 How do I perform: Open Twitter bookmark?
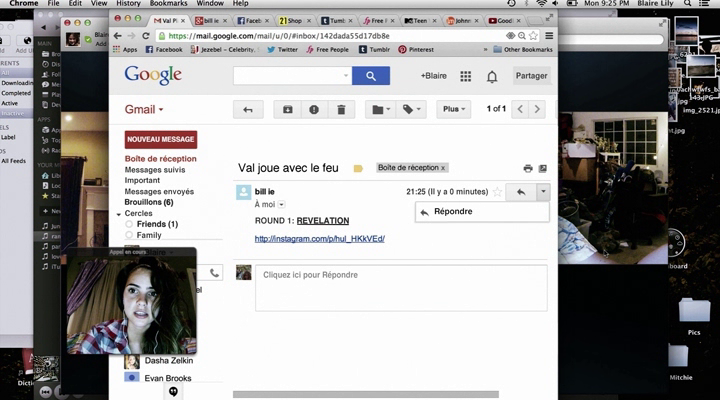282,50
